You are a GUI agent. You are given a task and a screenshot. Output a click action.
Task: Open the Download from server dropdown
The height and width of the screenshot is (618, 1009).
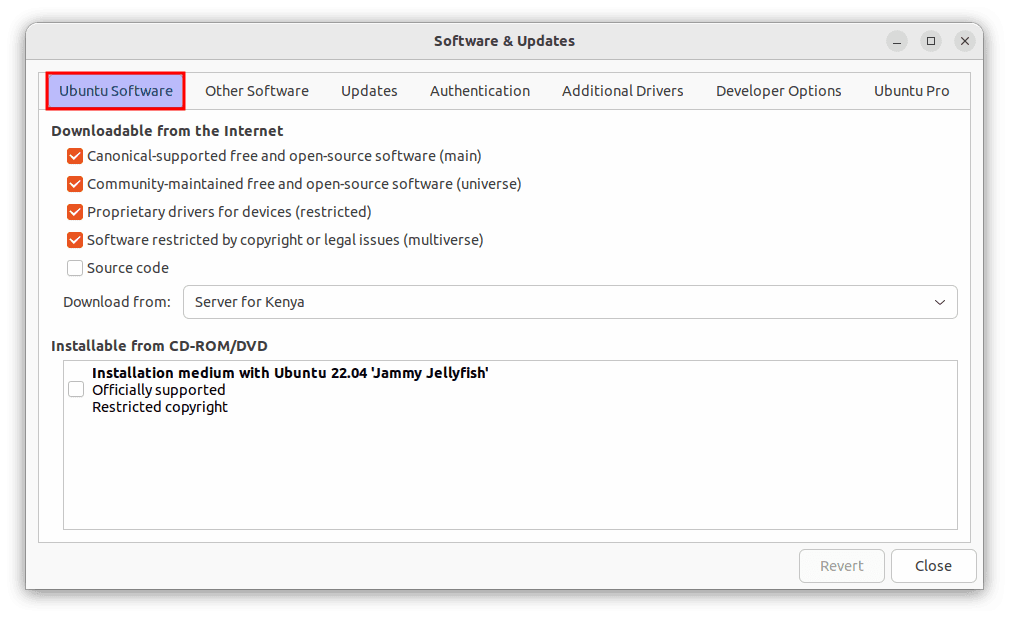[570, 302]
